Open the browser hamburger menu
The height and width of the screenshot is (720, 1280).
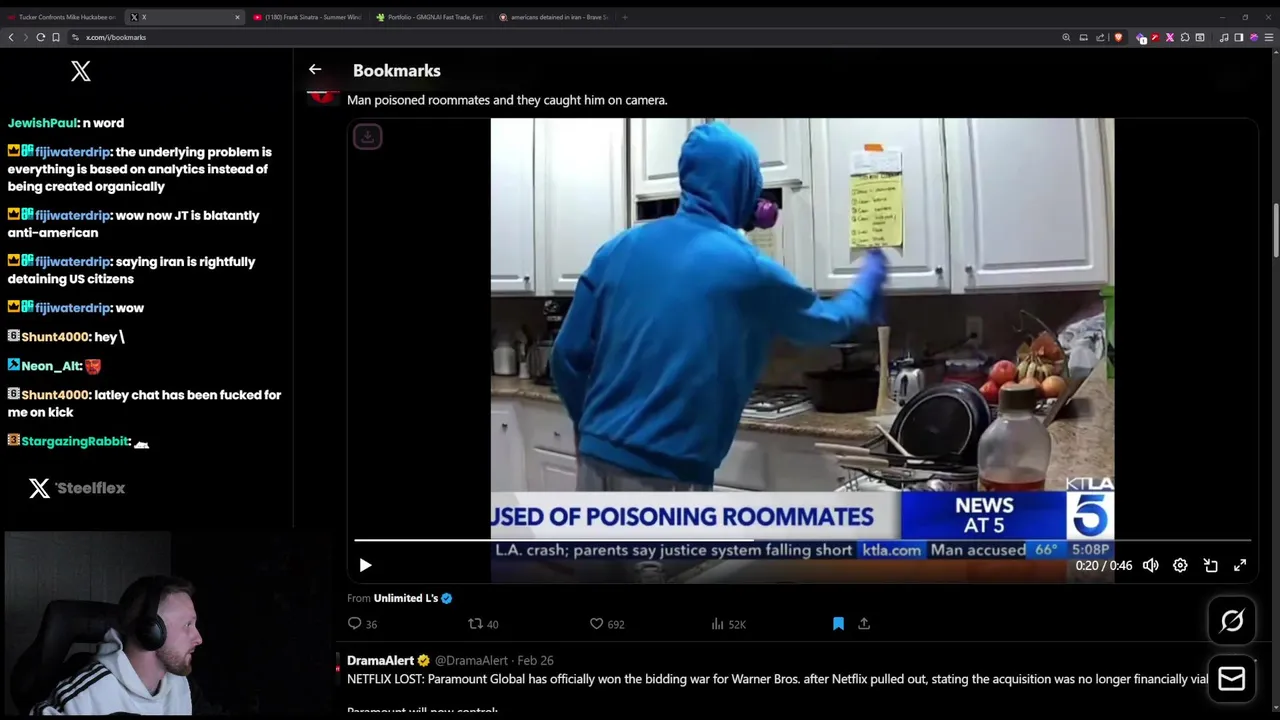point(1269,37)
